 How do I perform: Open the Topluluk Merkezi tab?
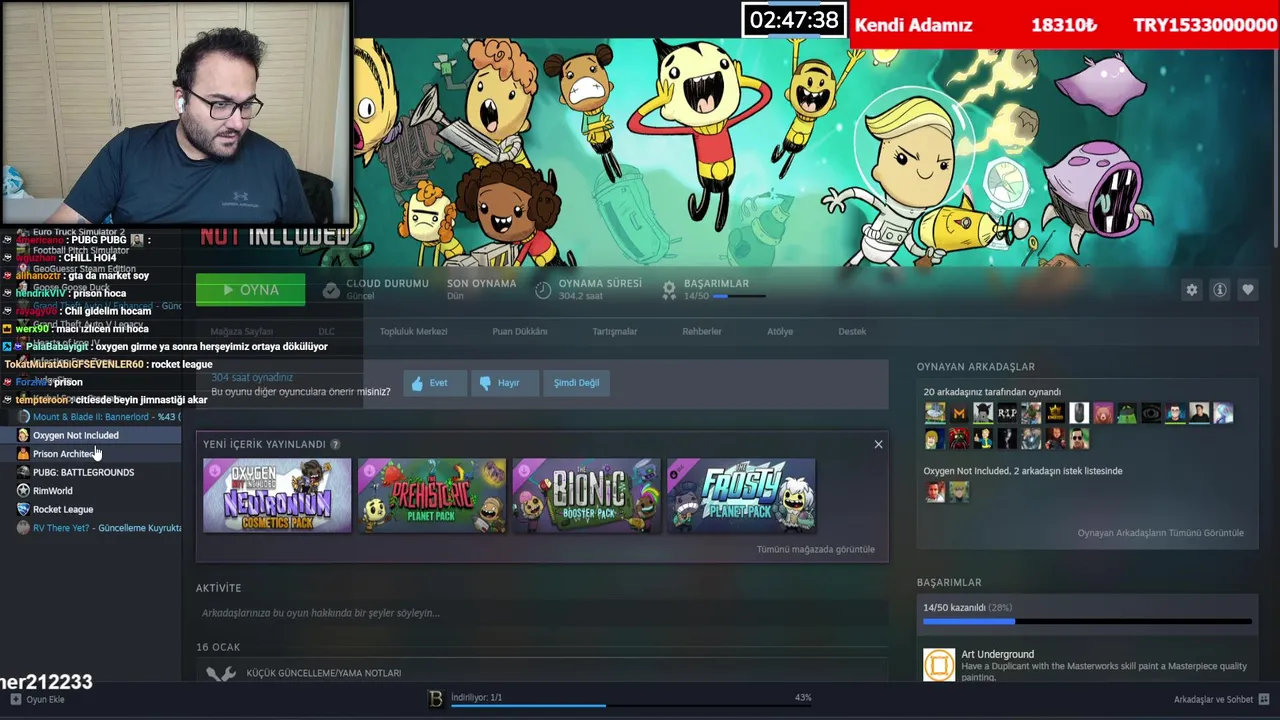413,331
